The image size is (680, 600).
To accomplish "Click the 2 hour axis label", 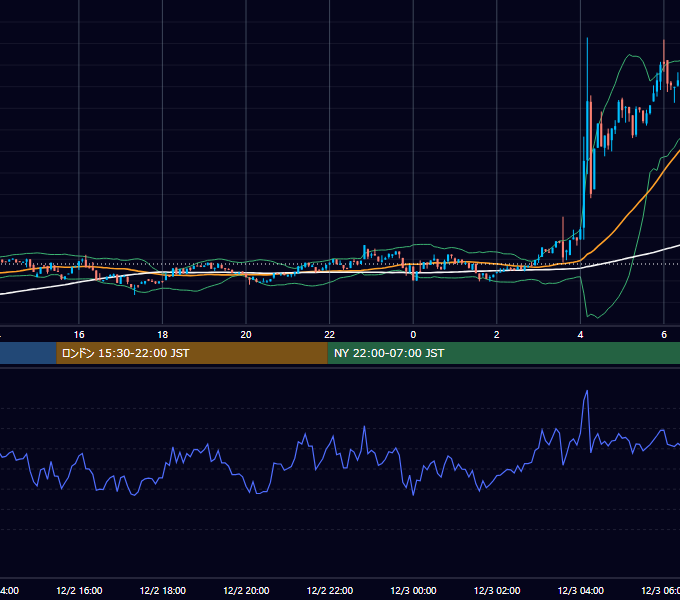I will [497, 335].
